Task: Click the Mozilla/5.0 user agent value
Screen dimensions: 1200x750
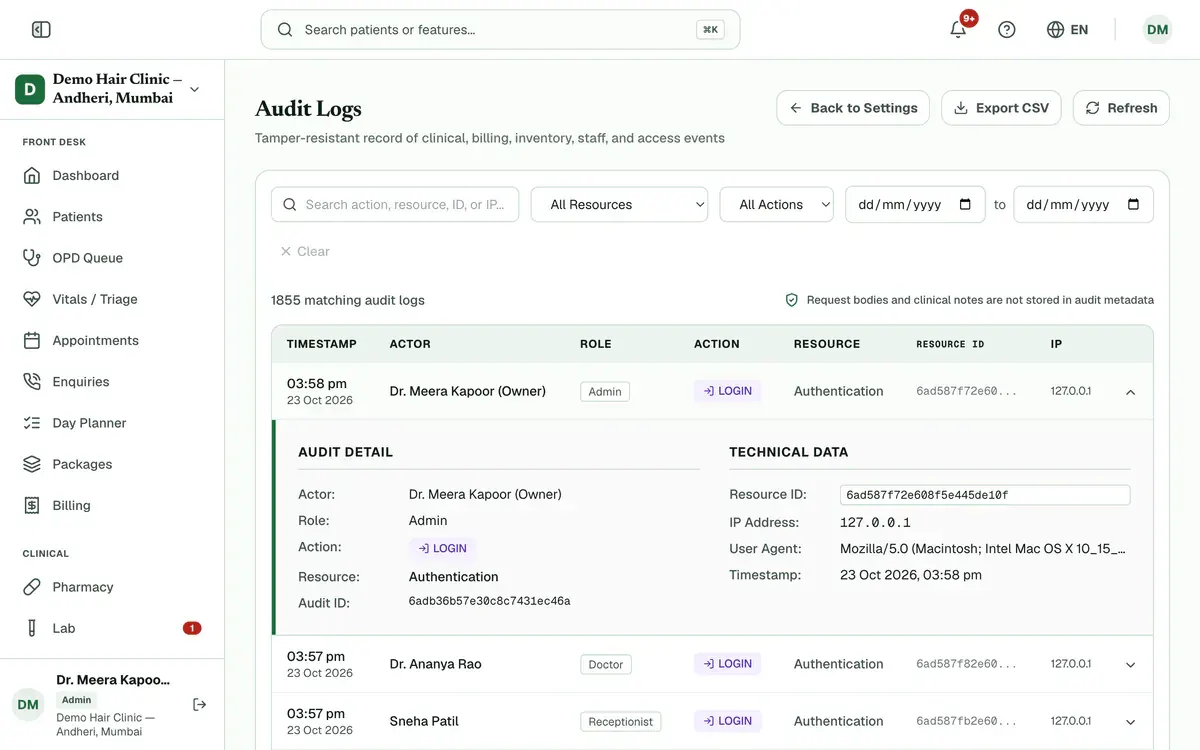Action: tap(983, 549)
